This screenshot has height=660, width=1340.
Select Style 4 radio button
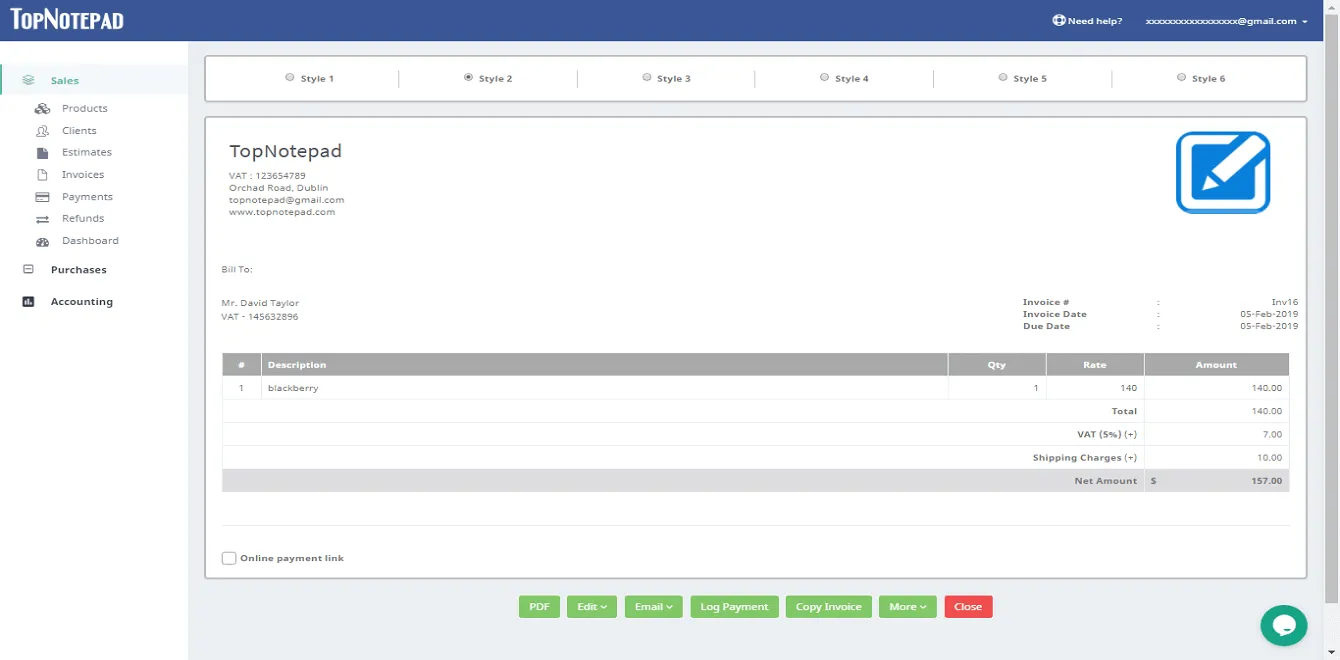(x=824, y=77)
